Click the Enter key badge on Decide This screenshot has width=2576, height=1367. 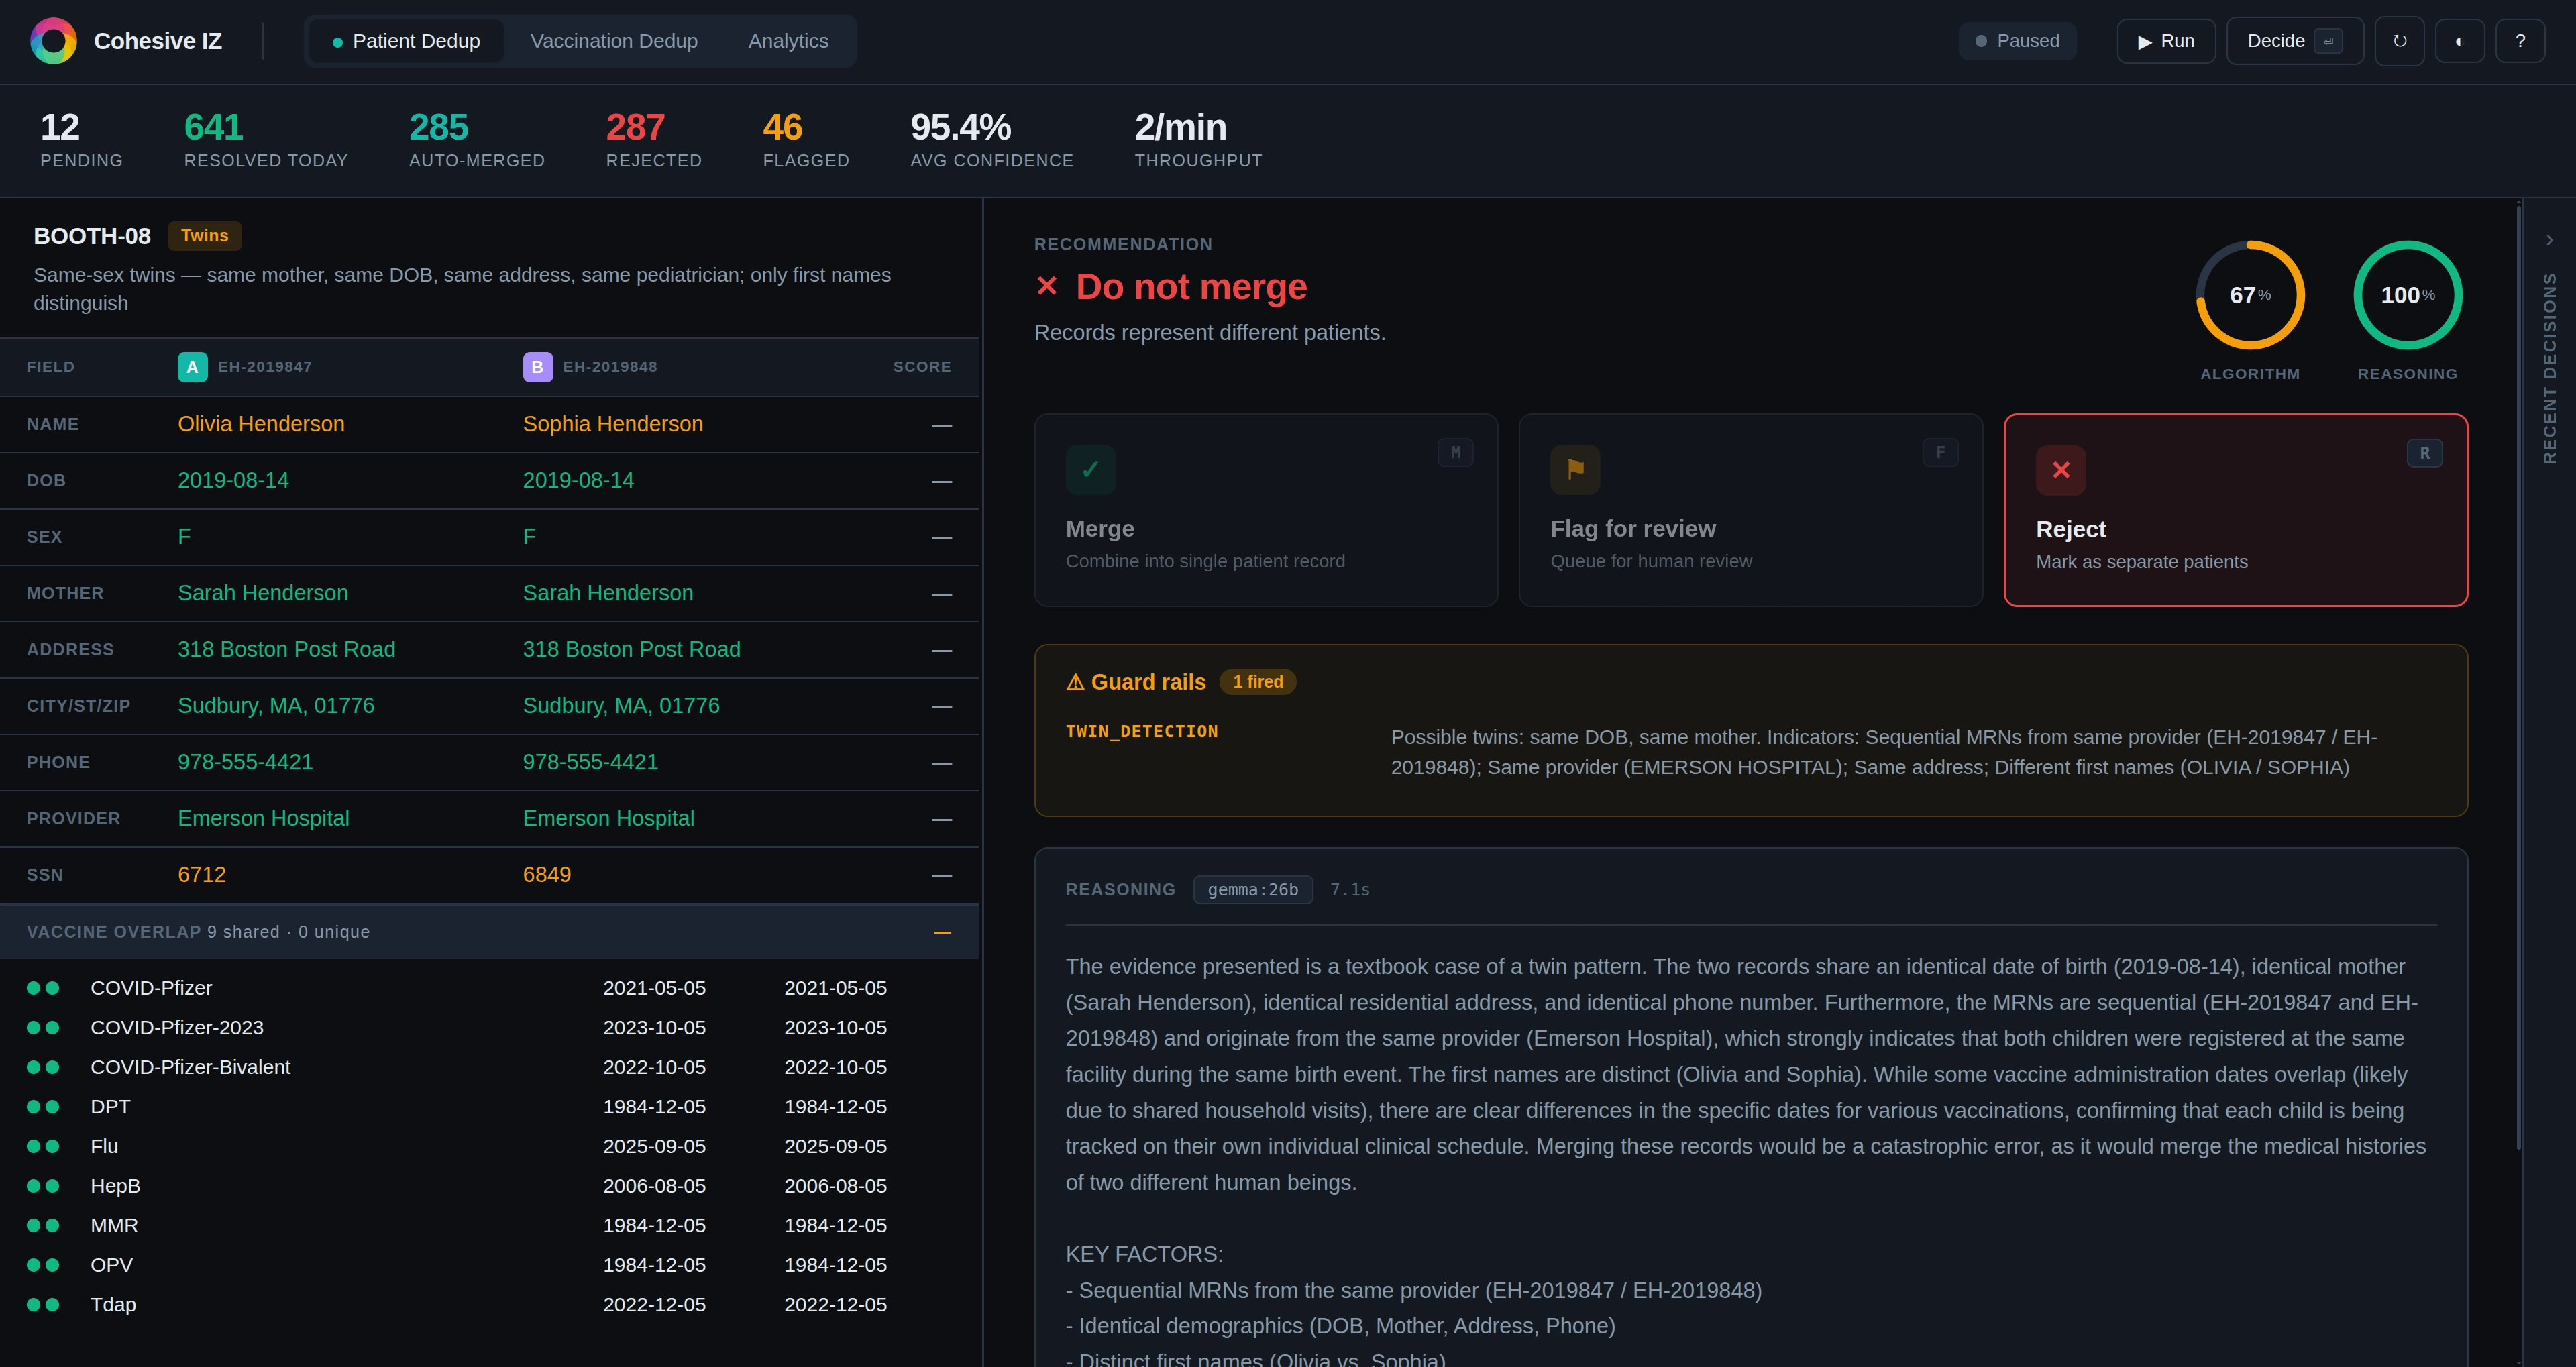point(2328,41)
